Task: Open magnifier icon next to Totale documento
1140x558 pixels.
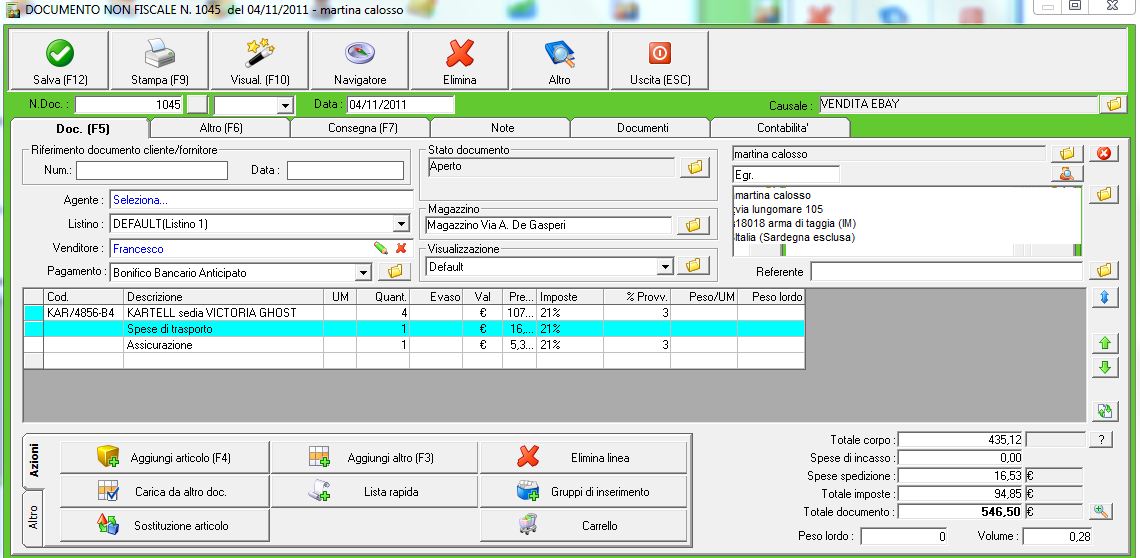Action: pos(1101,511)
